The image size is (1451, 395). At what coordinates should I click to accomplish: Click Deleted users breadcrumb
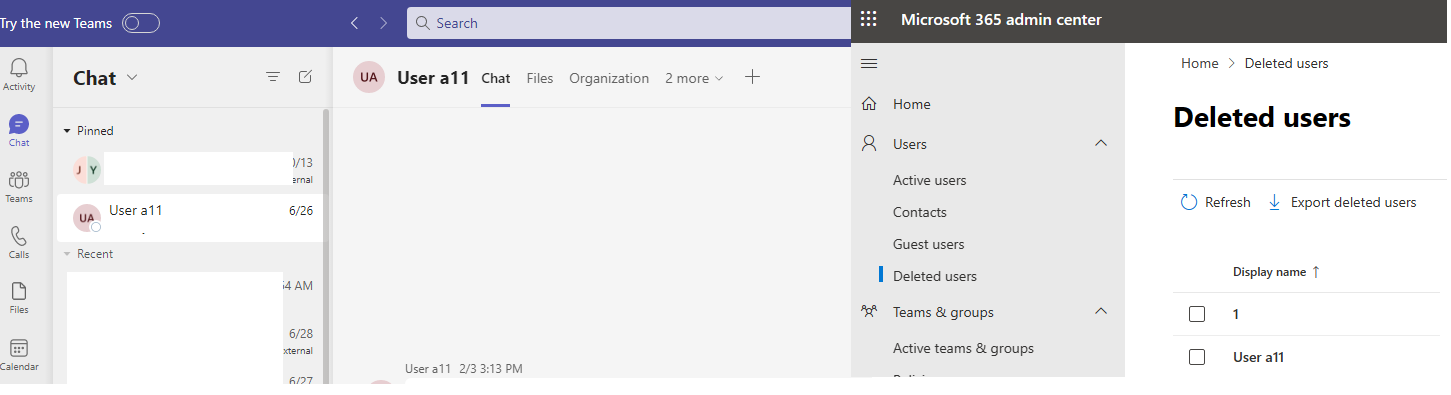point(1286,63)
